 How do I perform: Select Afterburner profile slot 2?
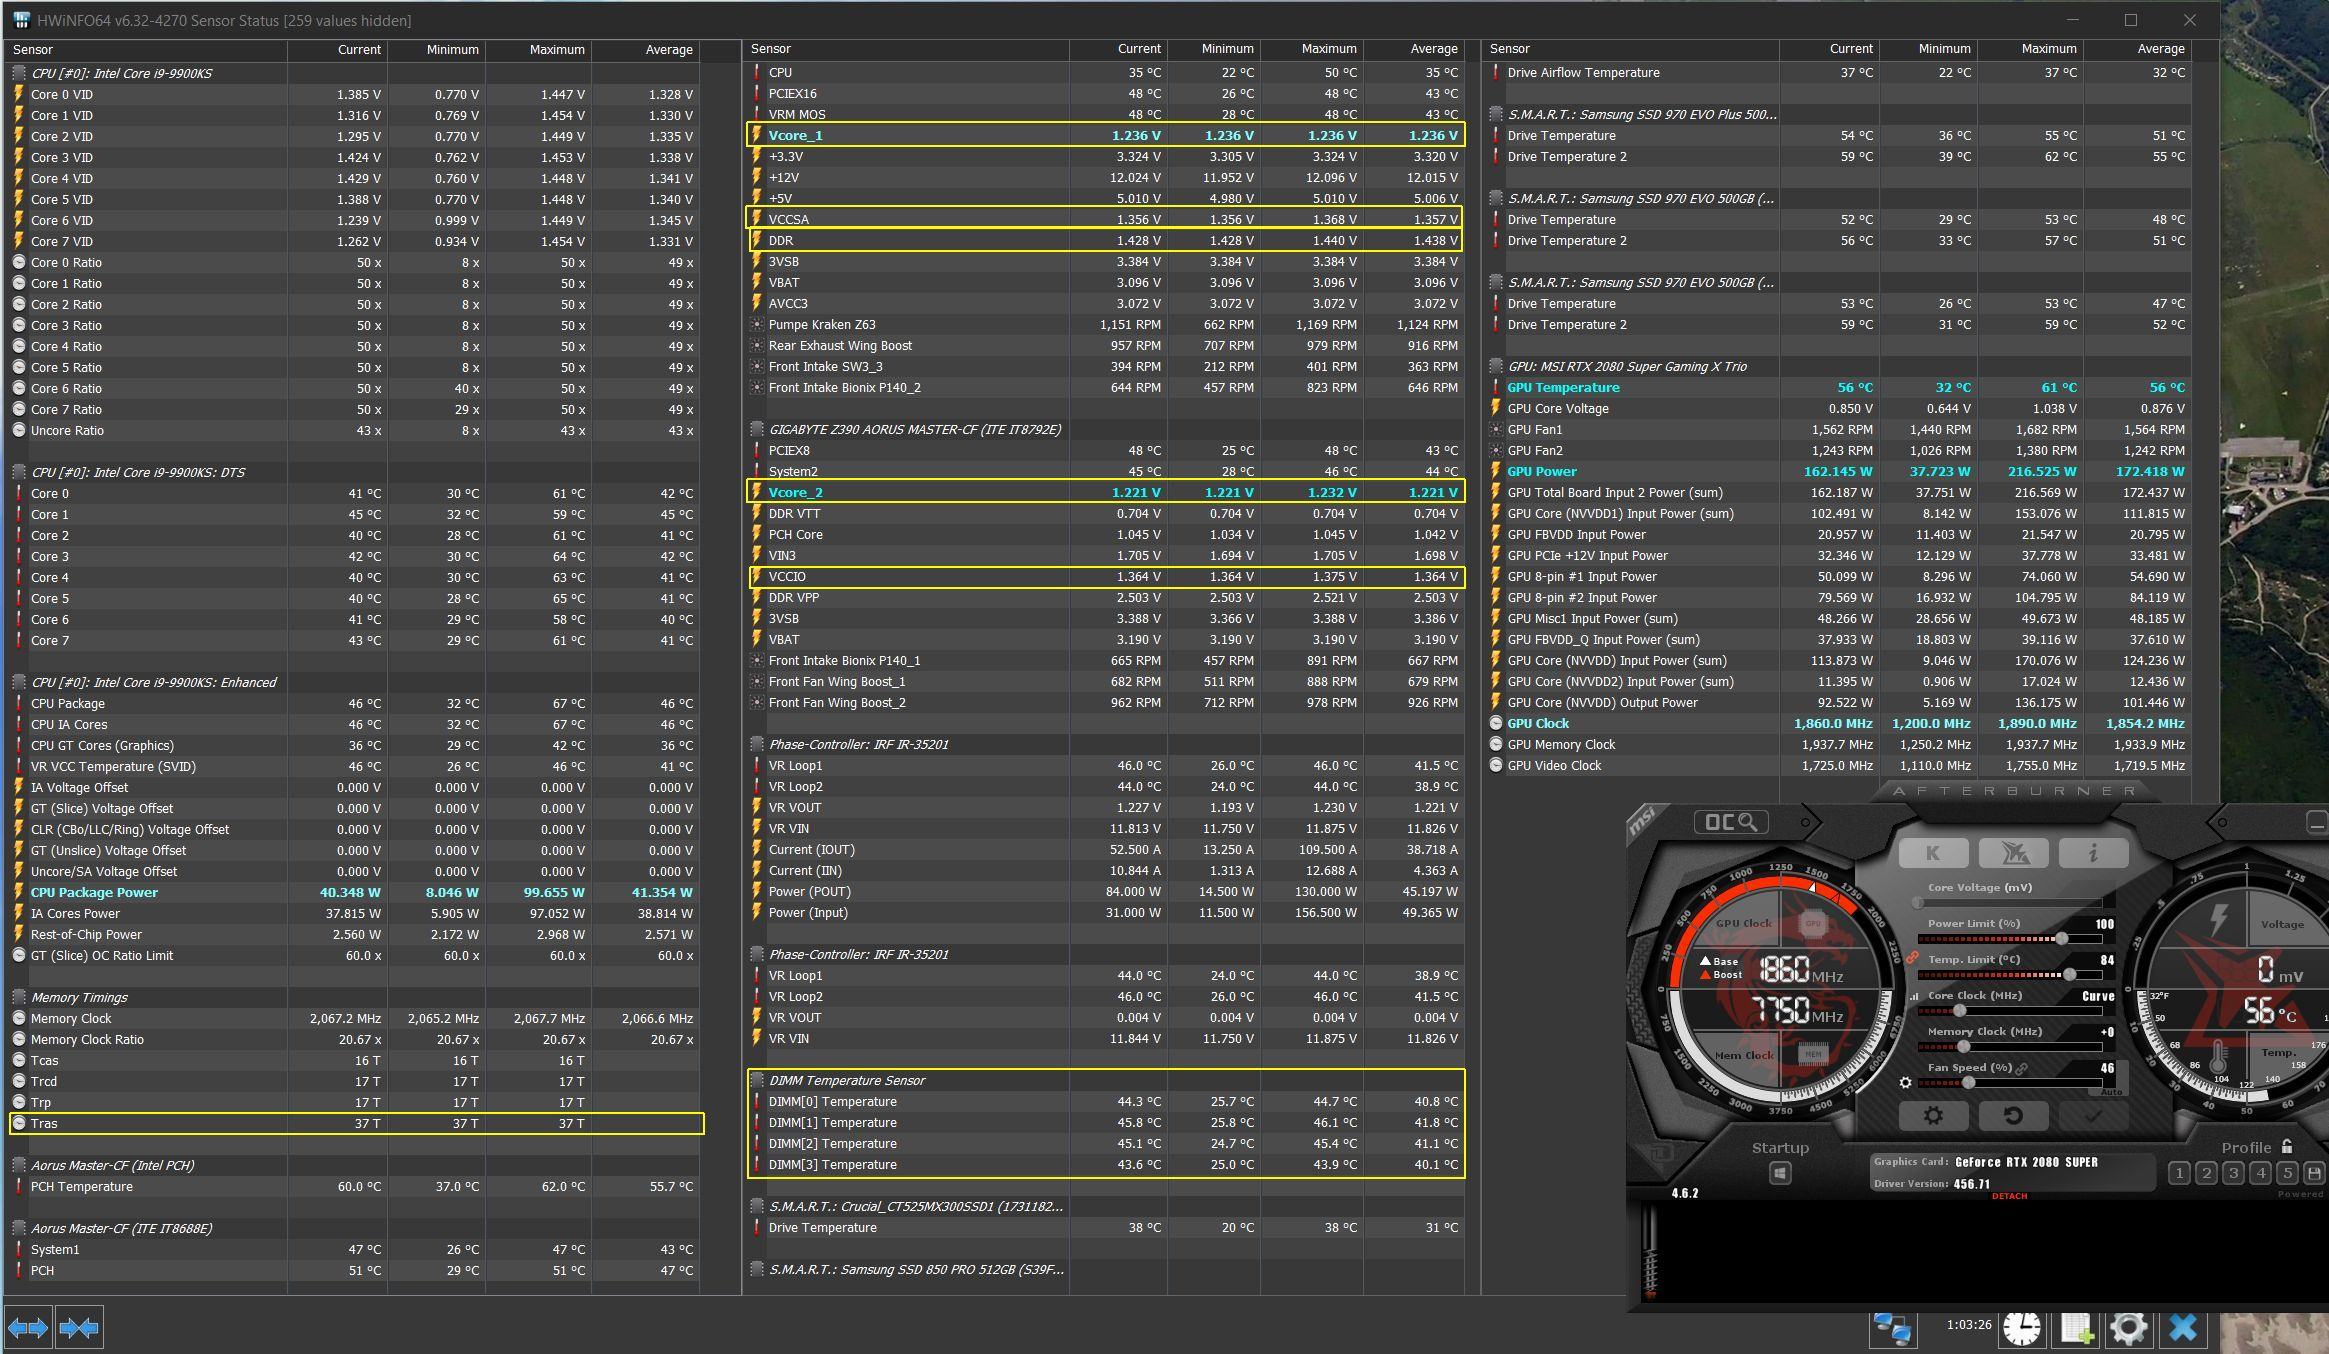2206,1173
